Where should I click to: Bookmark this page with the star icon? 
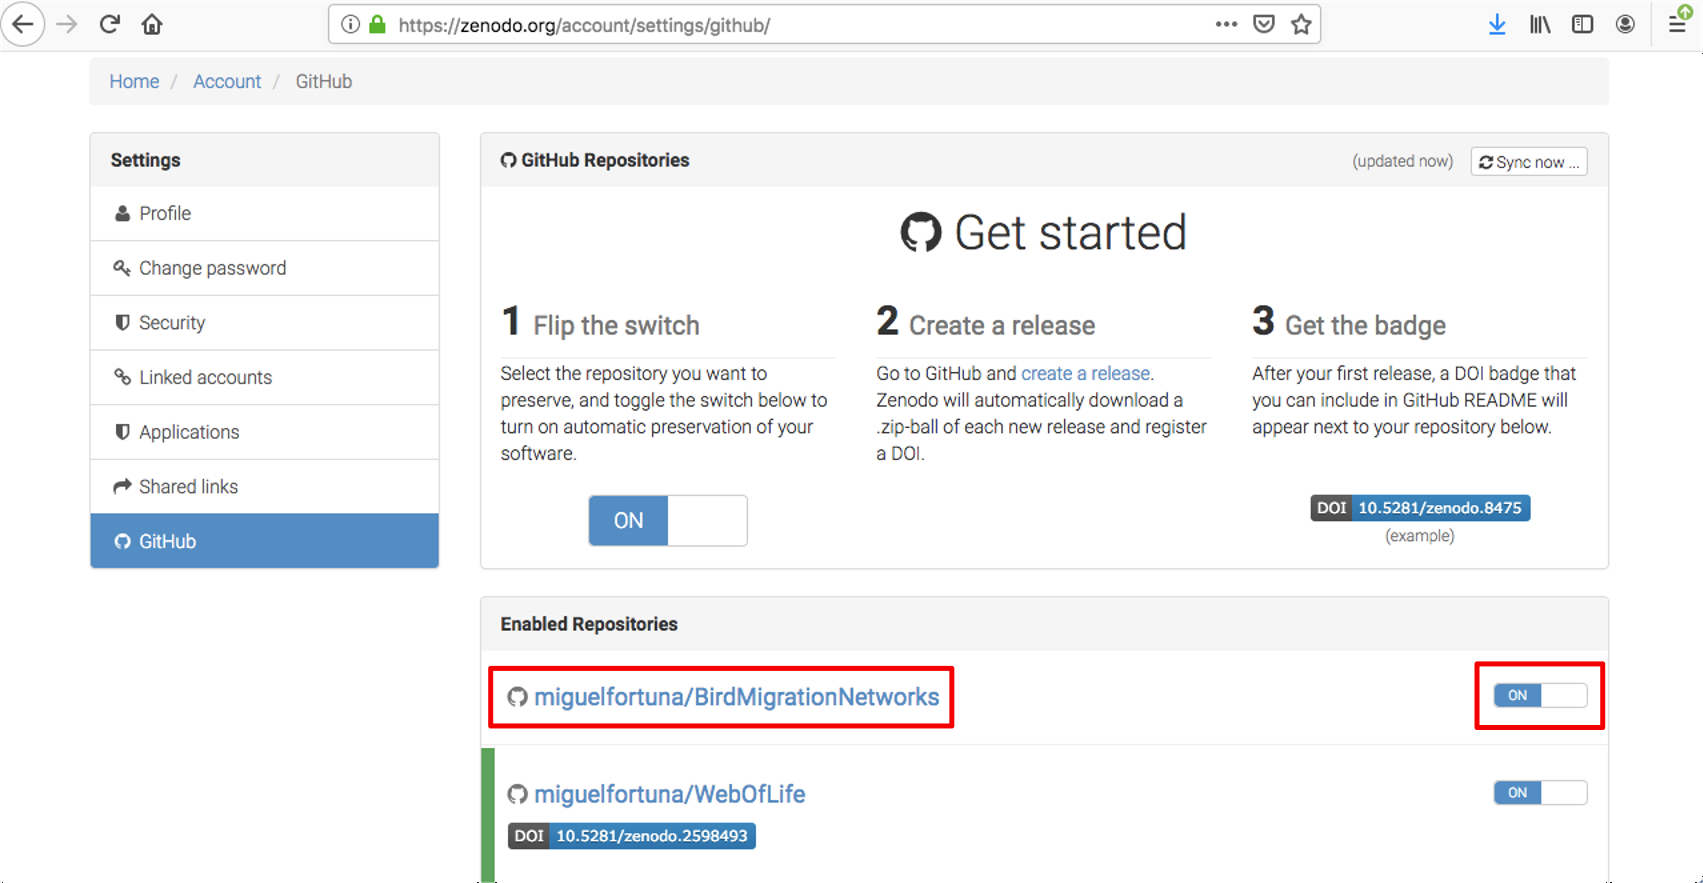pos(1301,24)
